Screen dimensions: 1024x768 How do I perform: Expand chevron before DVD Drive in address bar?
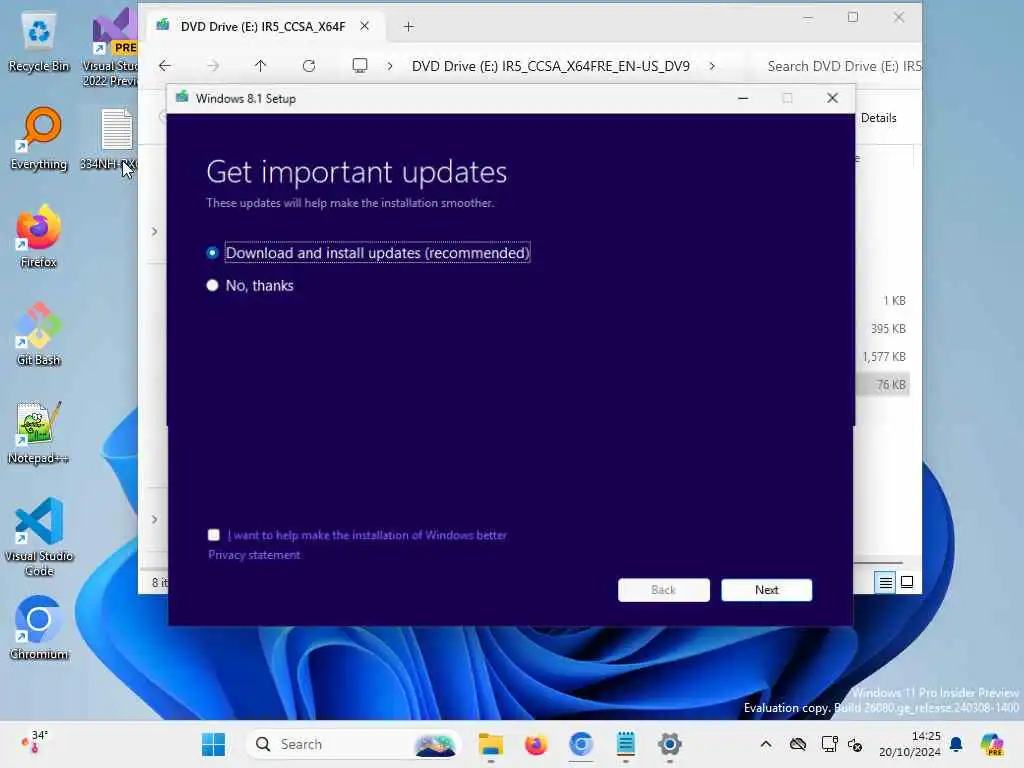click(x=390, y=66)
